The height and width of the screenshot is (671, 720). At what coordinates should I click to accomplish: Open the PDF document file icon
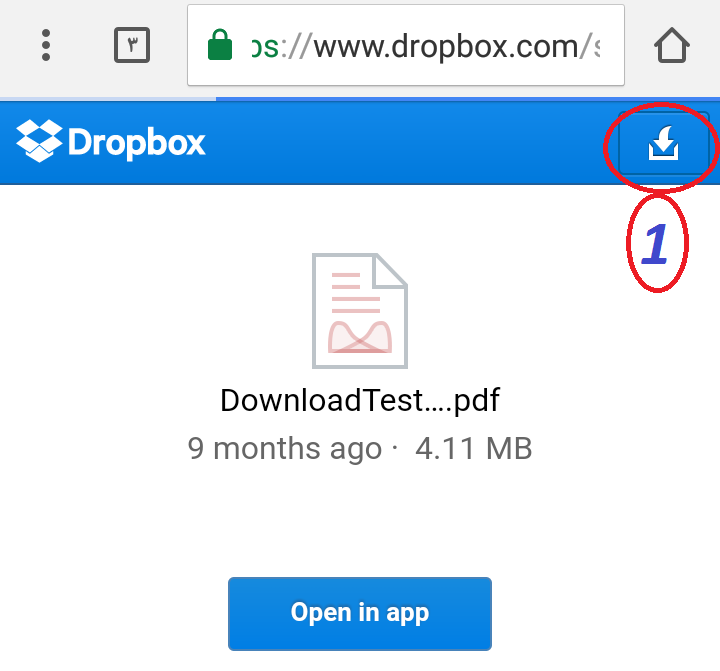pos(360,310)
